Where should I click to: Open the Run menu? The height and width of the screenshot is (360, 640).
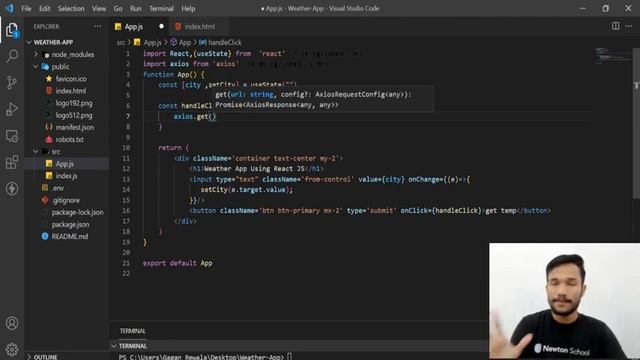pyautogui.click(x=136, y=9)
